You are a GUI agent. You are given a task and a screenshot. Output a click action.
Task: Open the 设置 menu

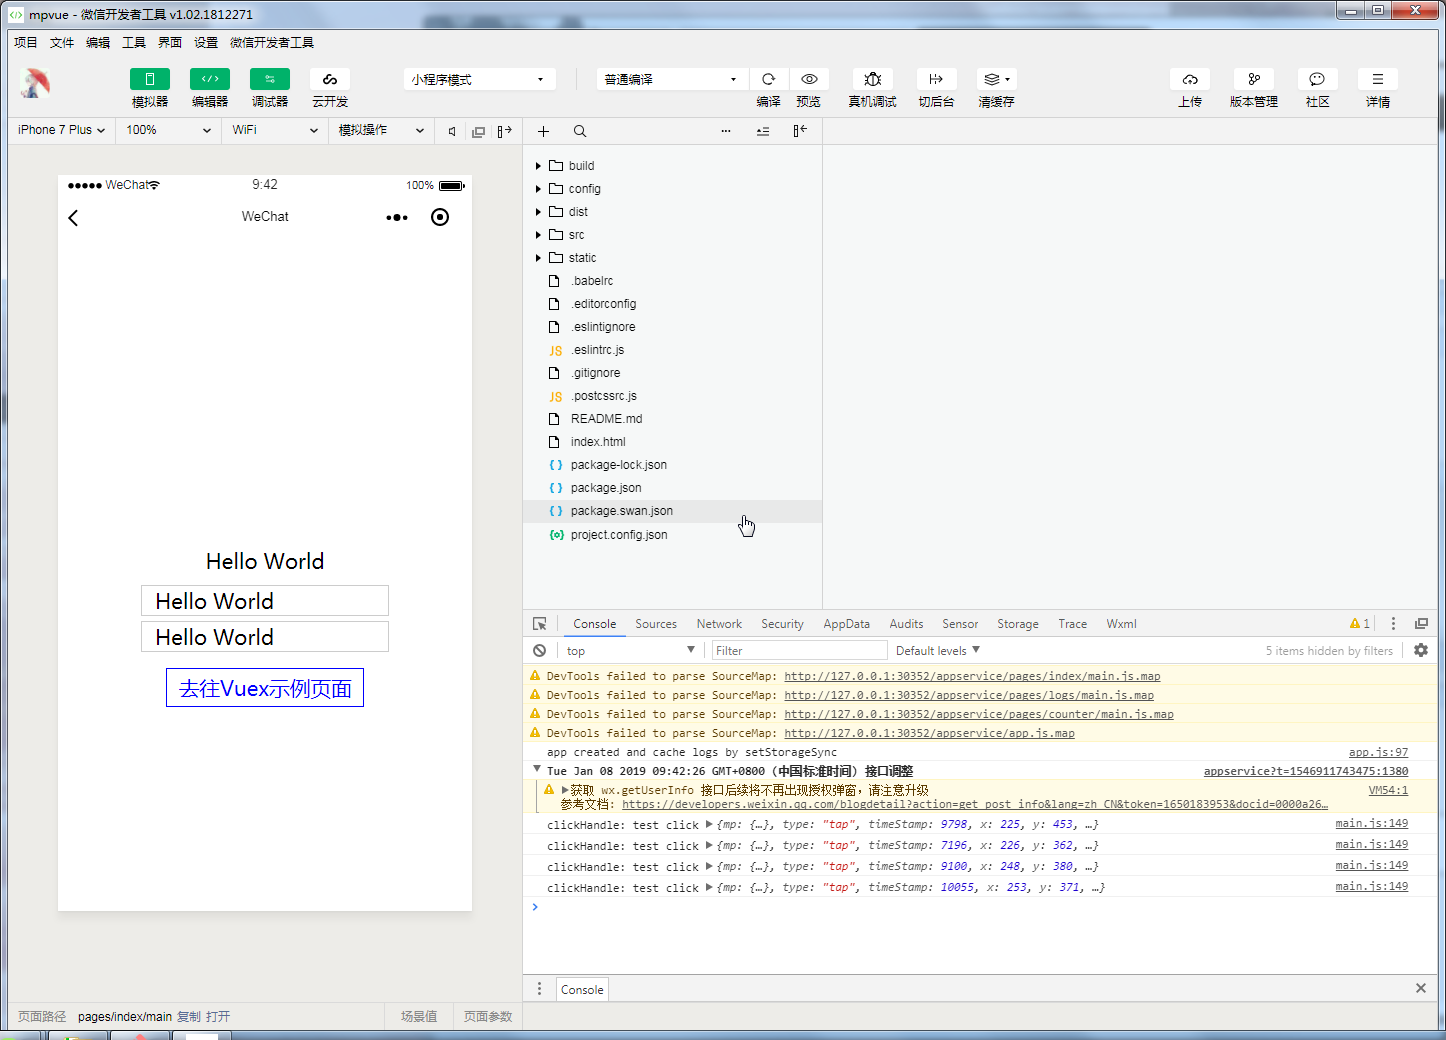[x=206, y=42]
